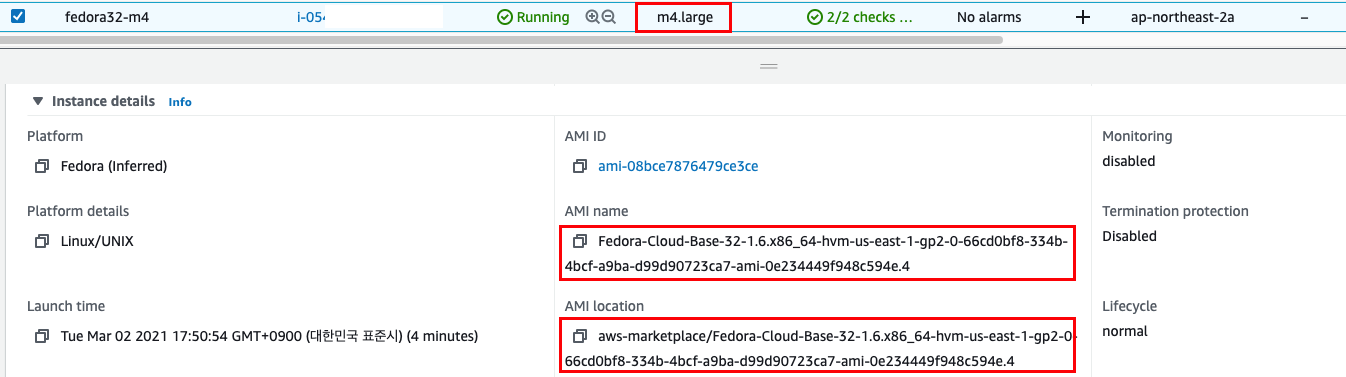Click the panel resize handle divider
Screen dimensions: 1346x377
pos(769,65)
